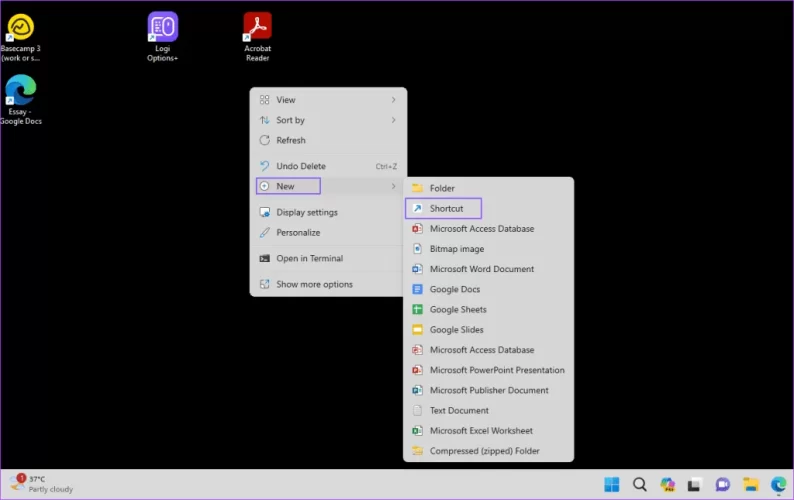This screenshot has width=794, height=500.
Task: Select Shortcut from the New submenu
Action: coord(446,208)
